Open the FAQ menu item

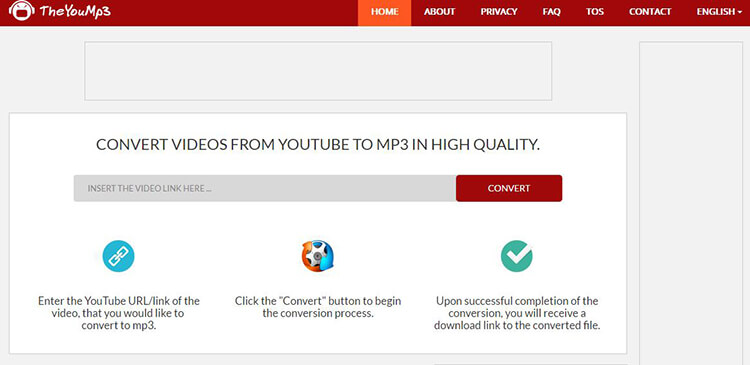(x=551, y=12)
